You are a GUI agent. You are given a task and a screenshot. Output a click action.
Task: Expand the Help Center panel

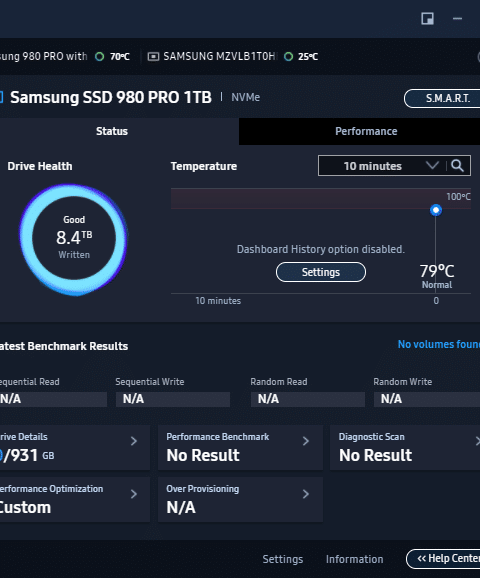(443, 559)
